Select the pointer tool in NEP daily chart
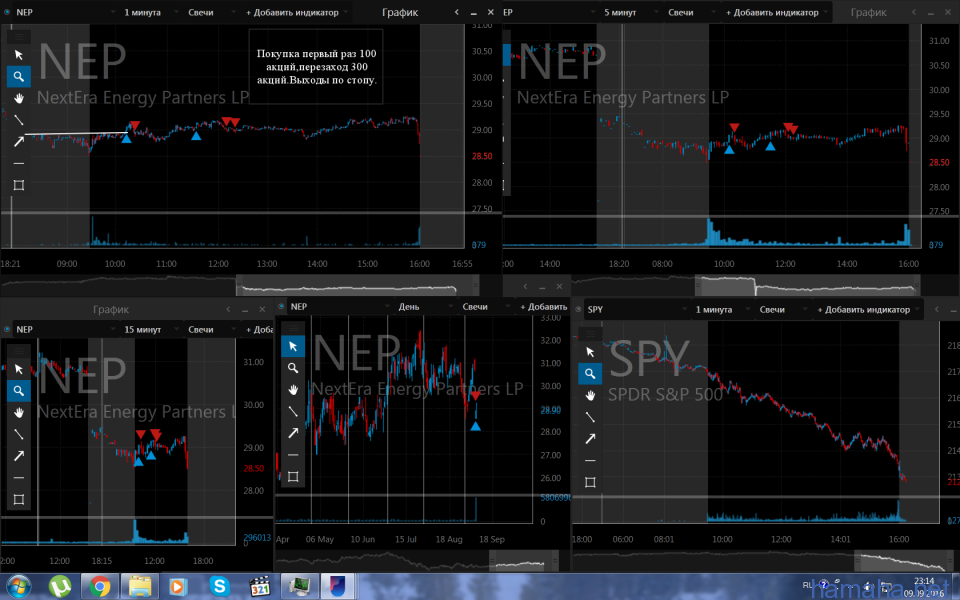The width and height of the screenshot is (960, 600). (x=293, y=346)
